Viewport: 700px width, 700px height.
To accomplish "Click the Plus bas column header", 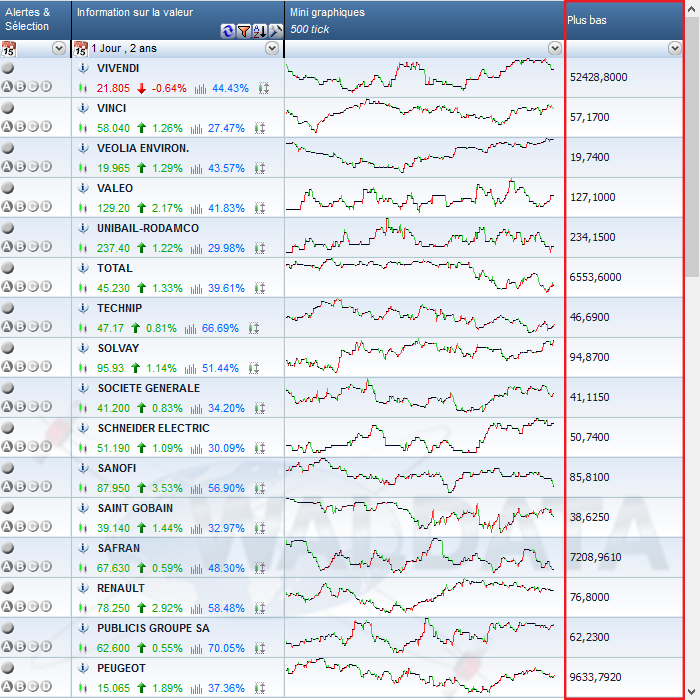I will coord(624,20).
